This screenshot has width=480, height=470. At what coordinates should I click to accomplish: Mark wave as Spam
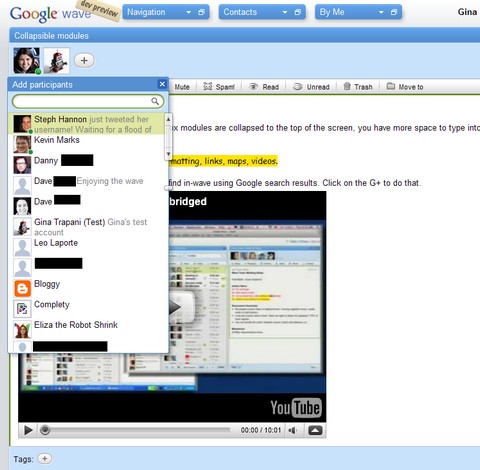click(x=219, y=87)
